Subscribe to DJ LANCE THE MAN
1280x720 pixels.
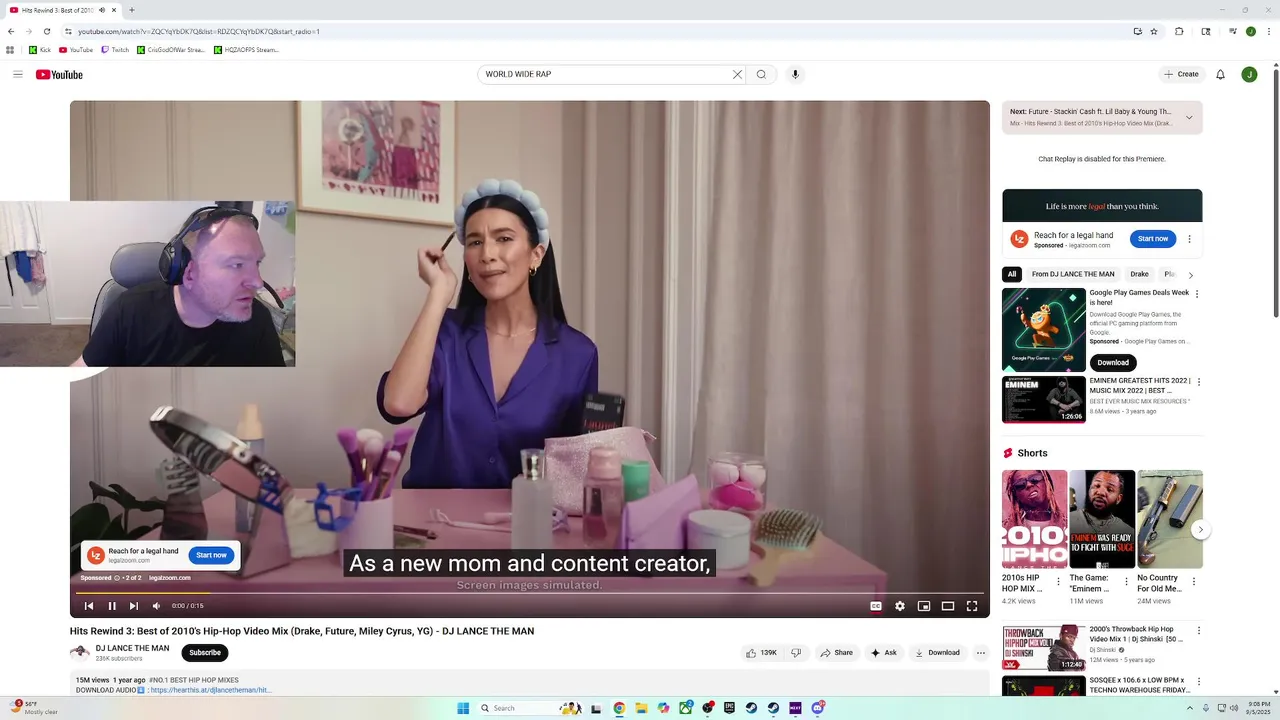[x=205, y=653]
